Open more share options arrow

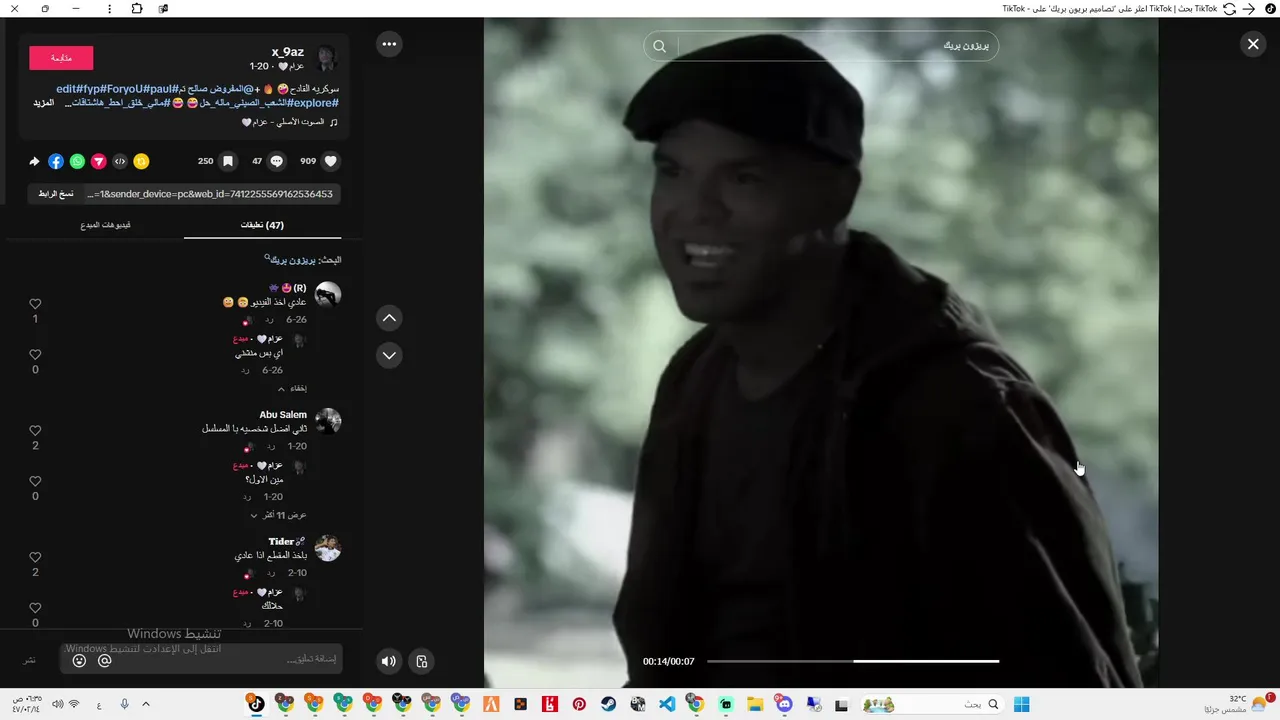pyautogui.click(x=35, y=161)
